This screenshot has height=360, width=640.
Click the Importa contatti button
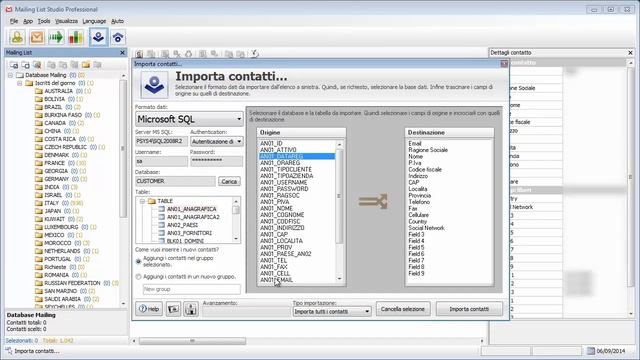[x=469, y=309]
